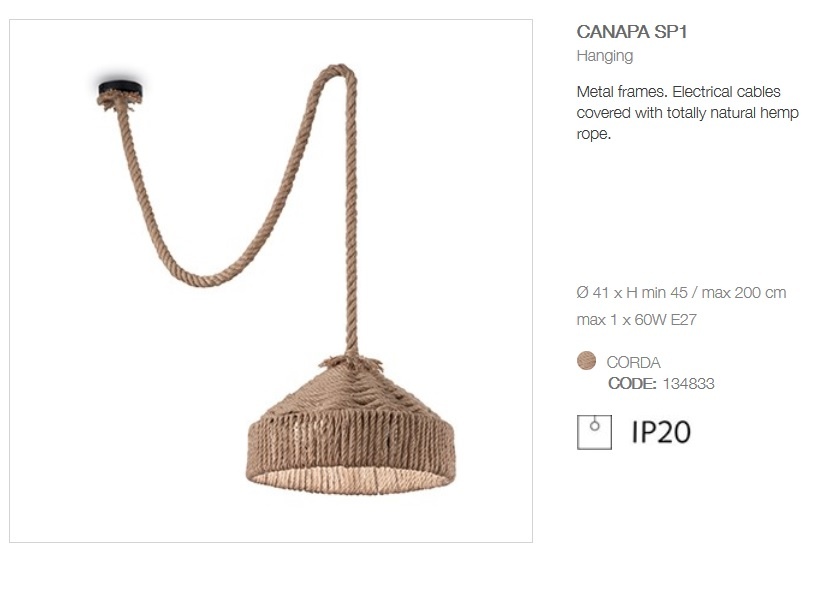Click the Metal frames description paragraph
821x613 pixels.
coord(687,113)
